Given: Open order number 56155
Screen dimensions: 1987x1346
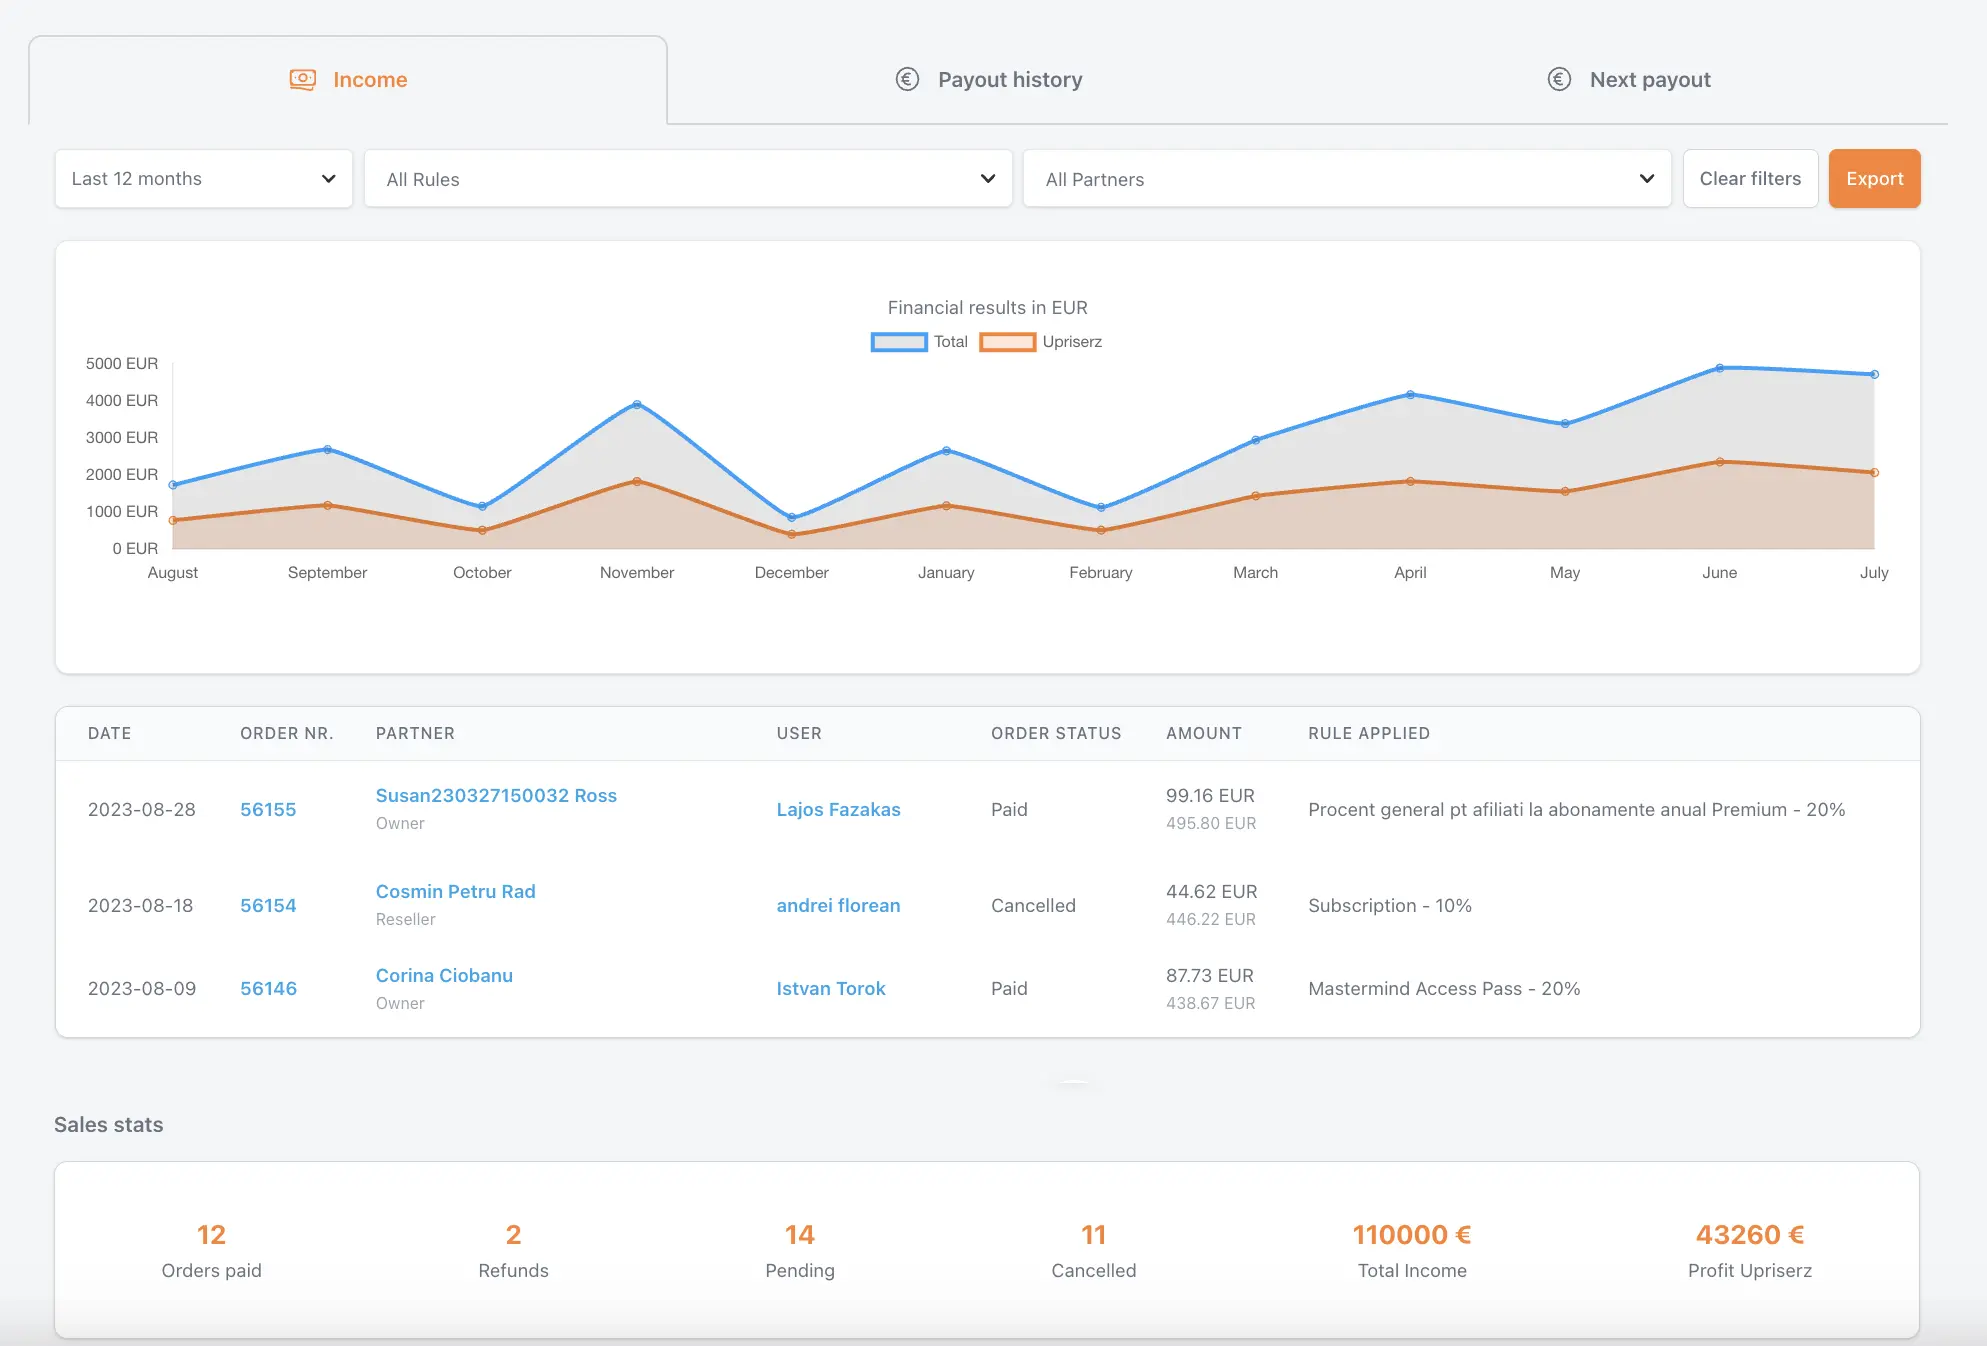Looking at the screenshot, I should pos(268,809).
